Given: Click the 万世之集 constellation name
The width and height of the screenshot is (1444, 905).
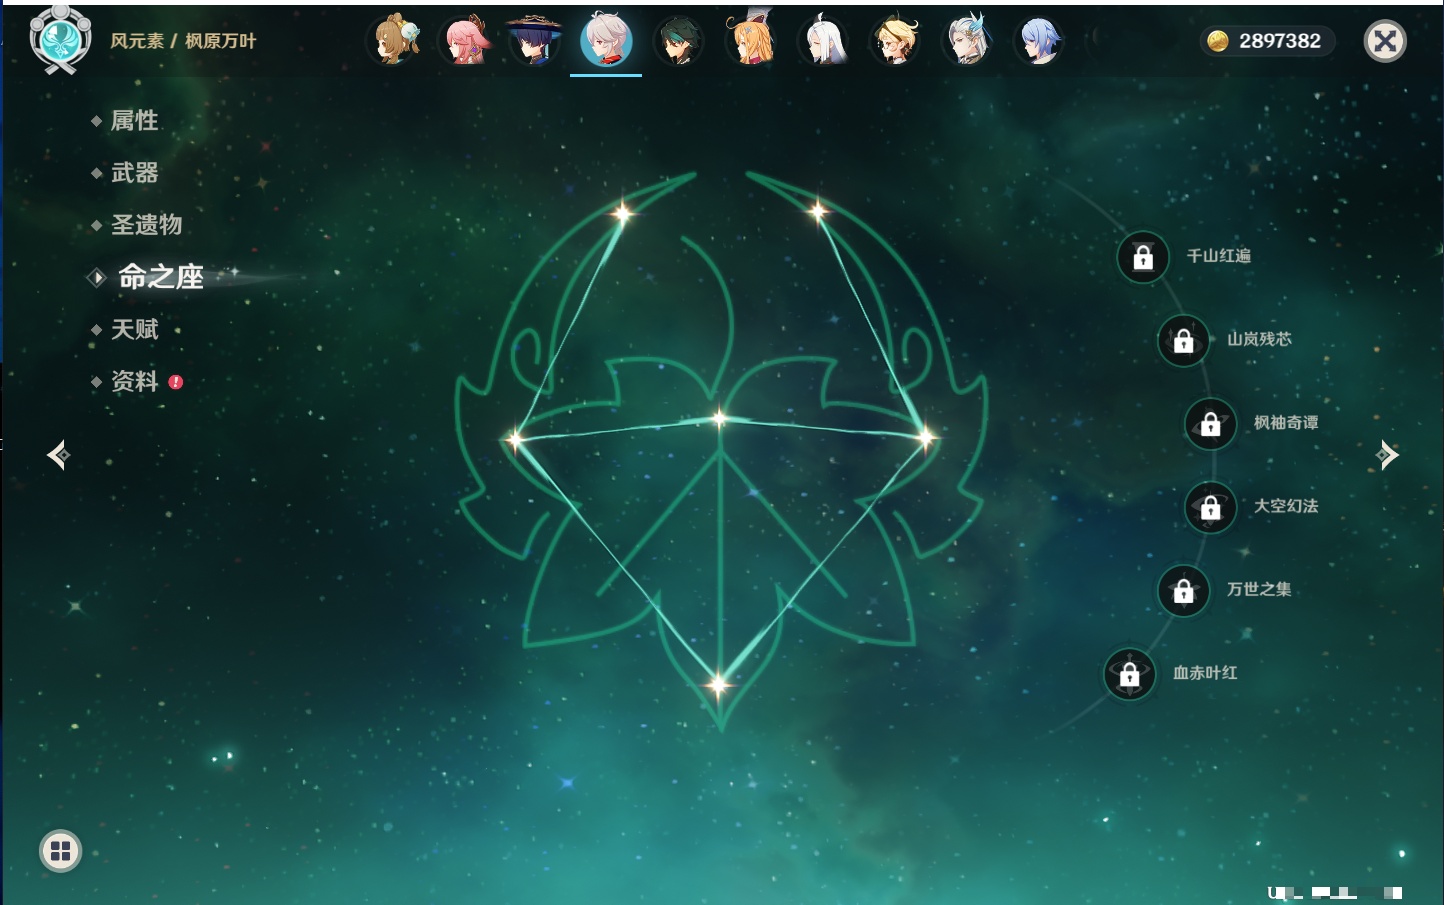Looking at the screenshot, I should 1259,590.
